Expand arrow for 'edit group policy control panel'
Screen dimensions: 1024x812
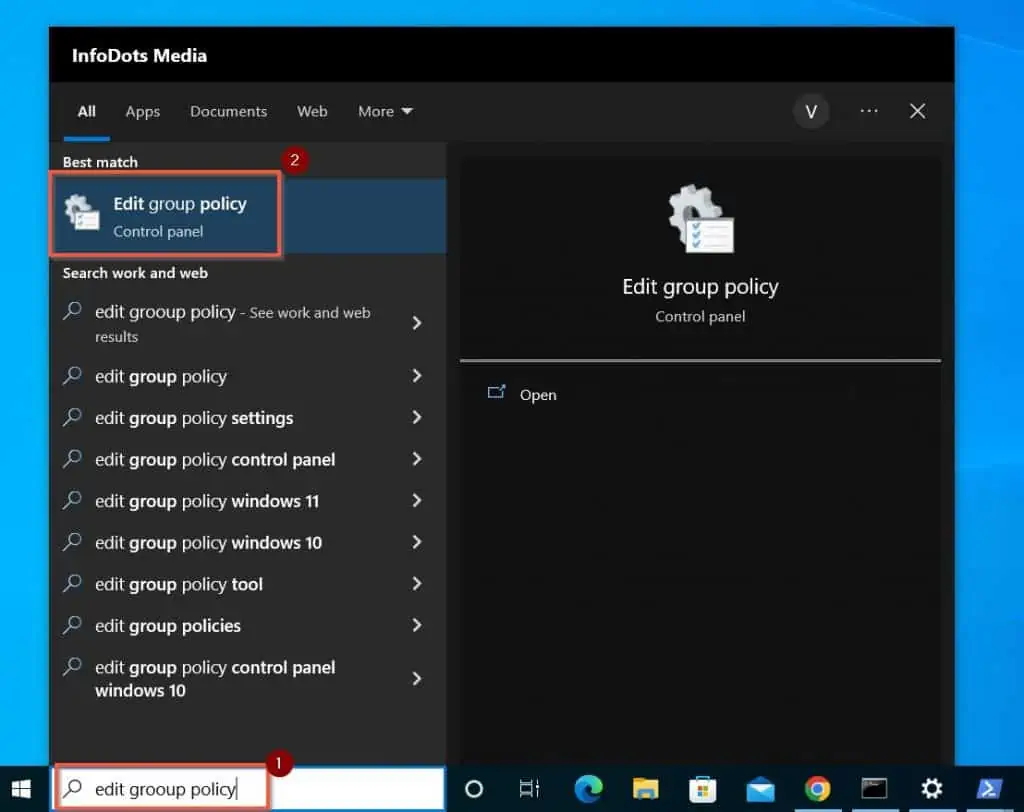coord(417,459)
